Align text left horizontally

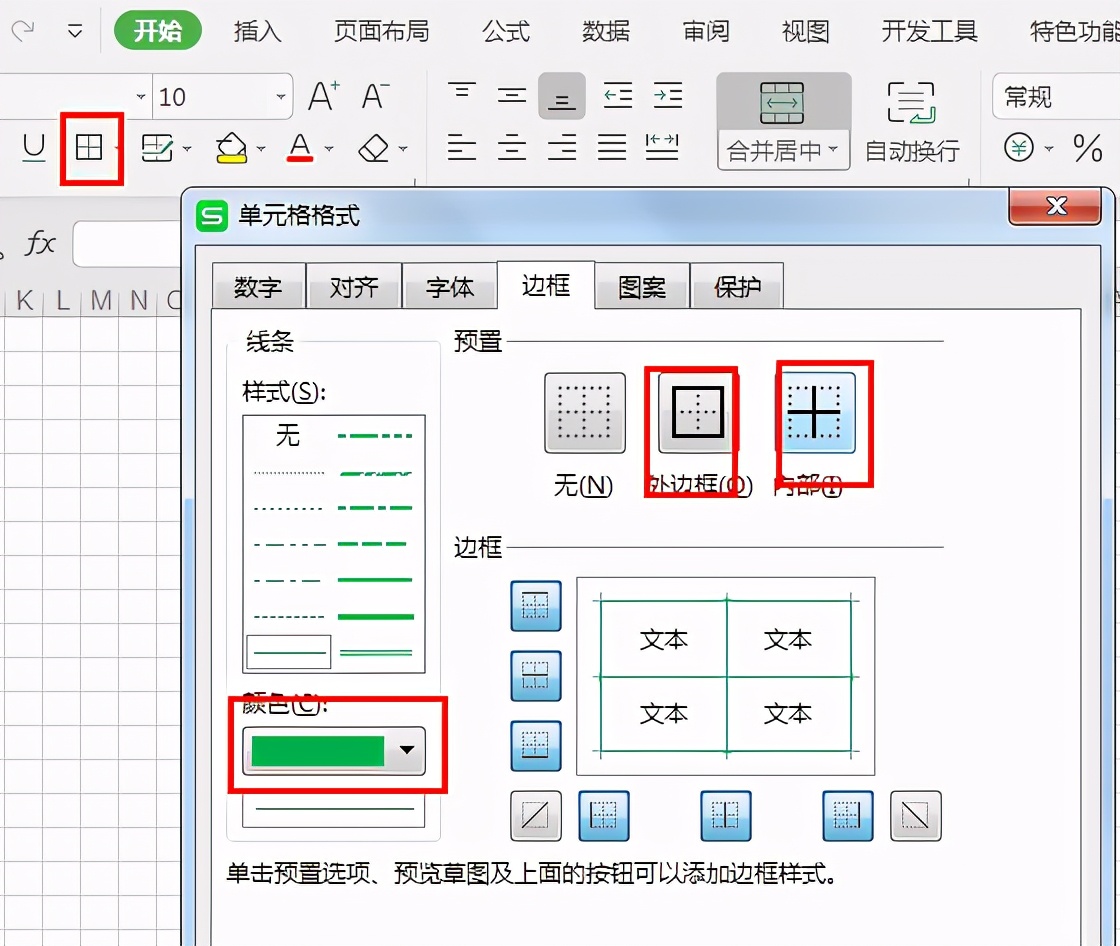point(461,147)
